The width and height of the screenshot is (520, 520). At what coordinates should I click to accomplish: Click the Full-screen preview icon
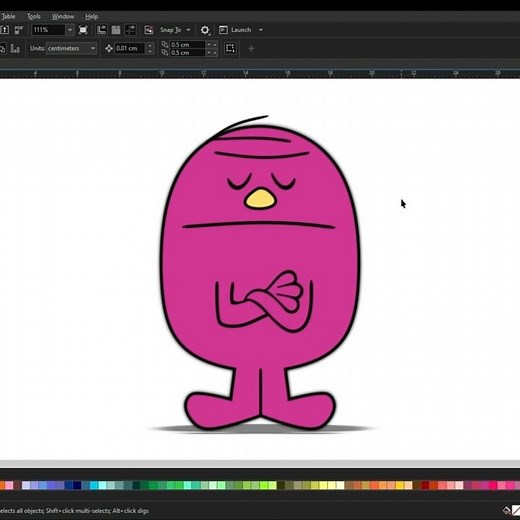tap(83, 30)
